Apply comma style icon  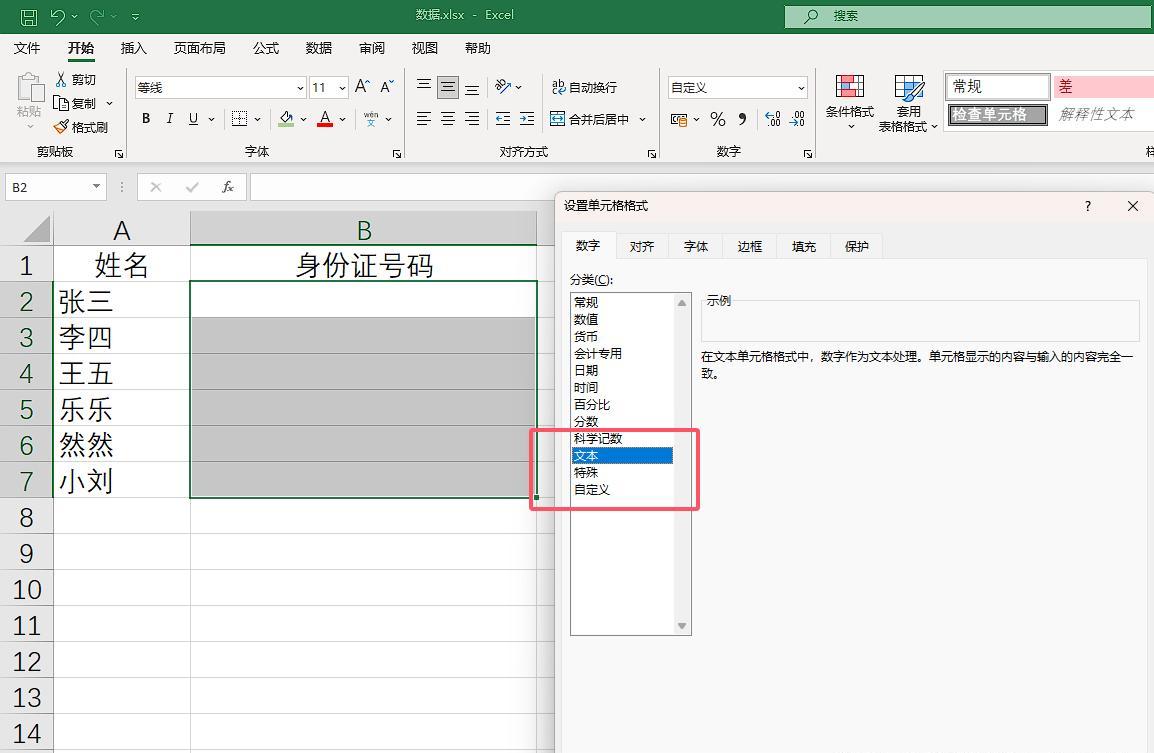pos(743,119)
